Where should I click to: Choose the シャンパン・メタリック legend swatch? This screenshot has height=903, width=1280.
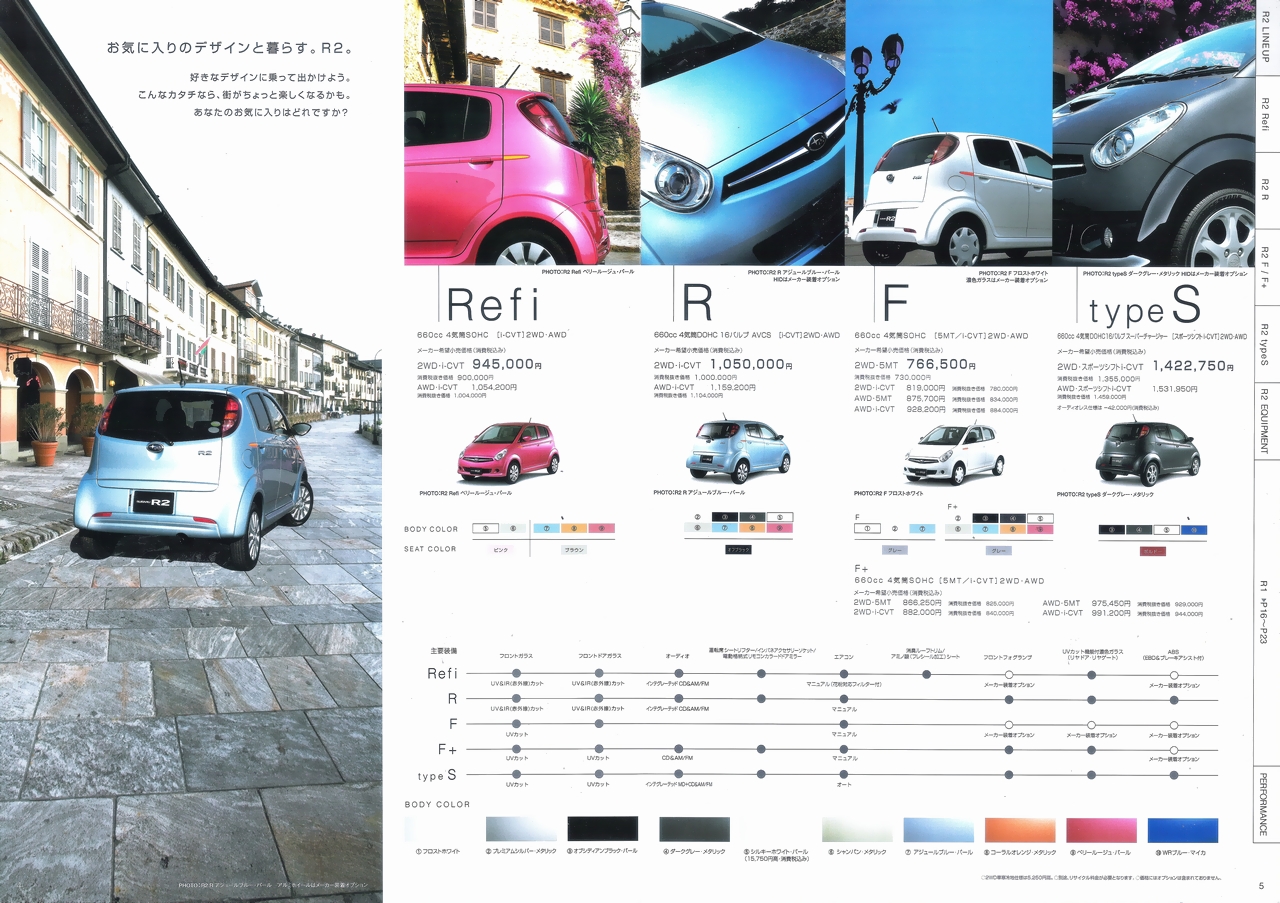point(857,829)
